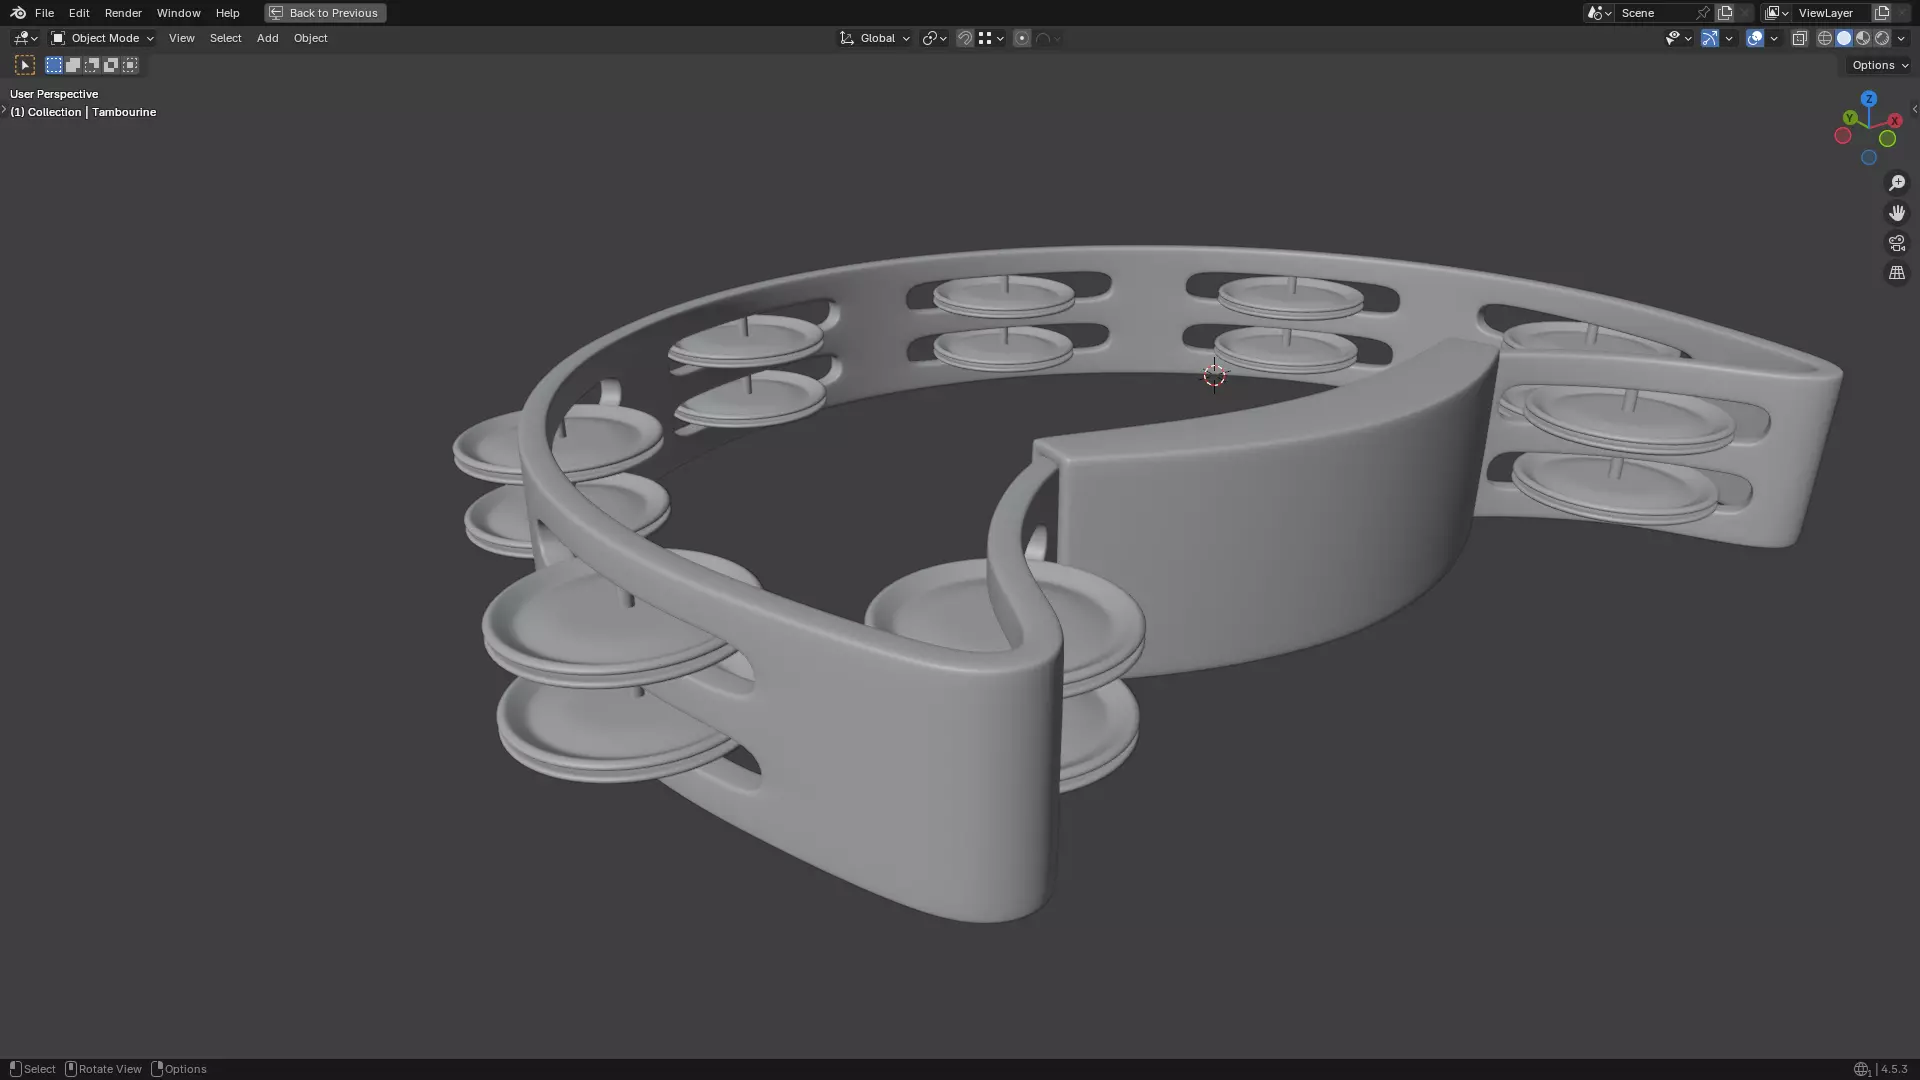Screen dimensions: 1920x1080
Task: Select the tweak select tool icon
Action: [x=25, y=65]
